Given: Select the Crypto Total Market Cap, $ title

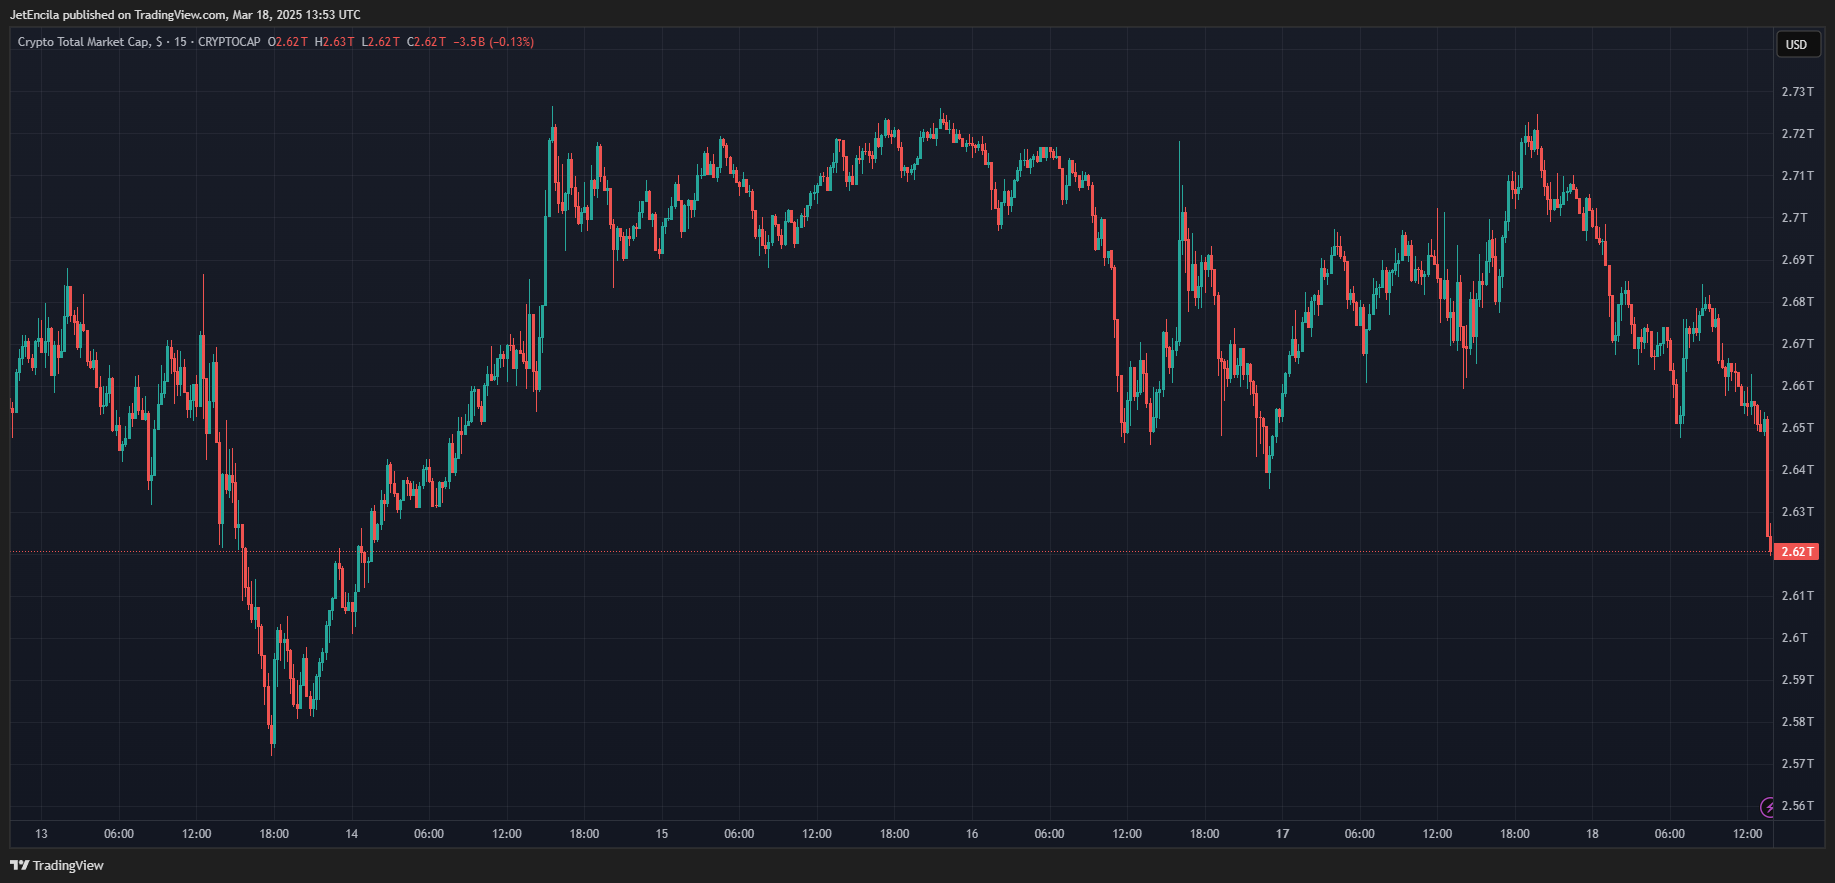Looking at the screenshot, I should click(x=85, y=42).
